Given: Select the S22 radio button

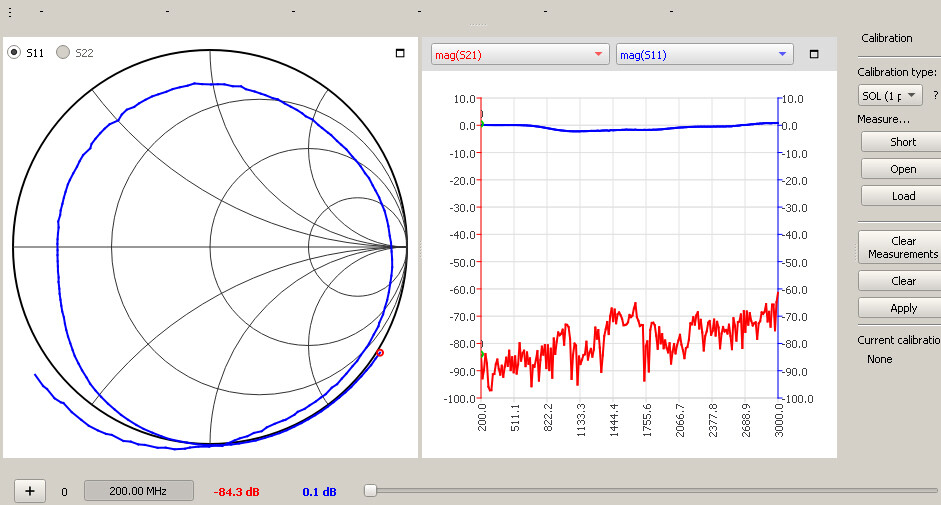Looking at the screenshot, I should click(63, 53).
